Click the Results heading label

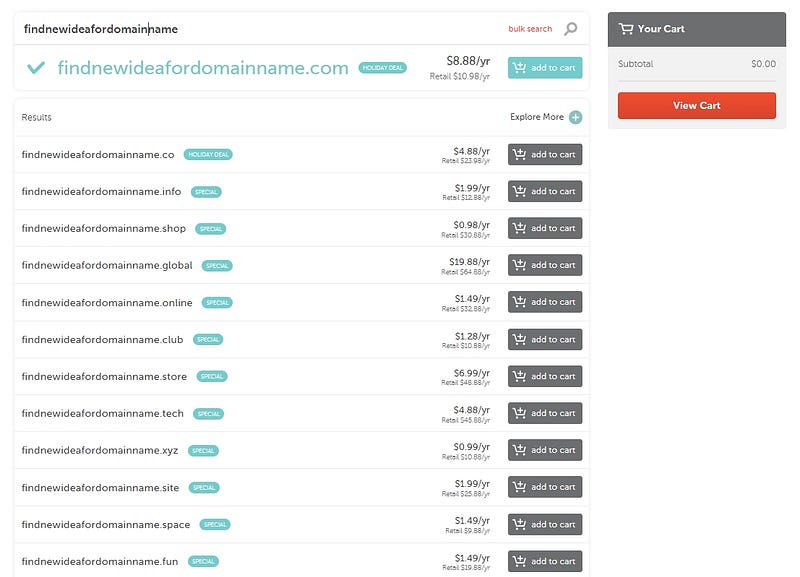coord(36,117)
